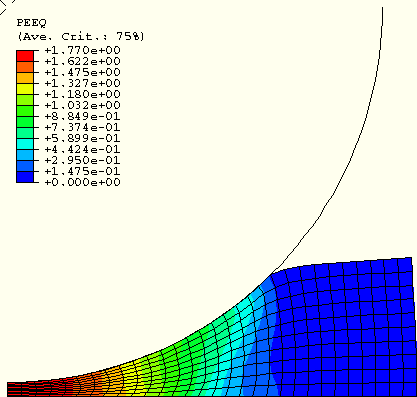Click the triad icon in top-left corner
The width and height of the screenshot is (417, 397).
click(x=5, y=5)
